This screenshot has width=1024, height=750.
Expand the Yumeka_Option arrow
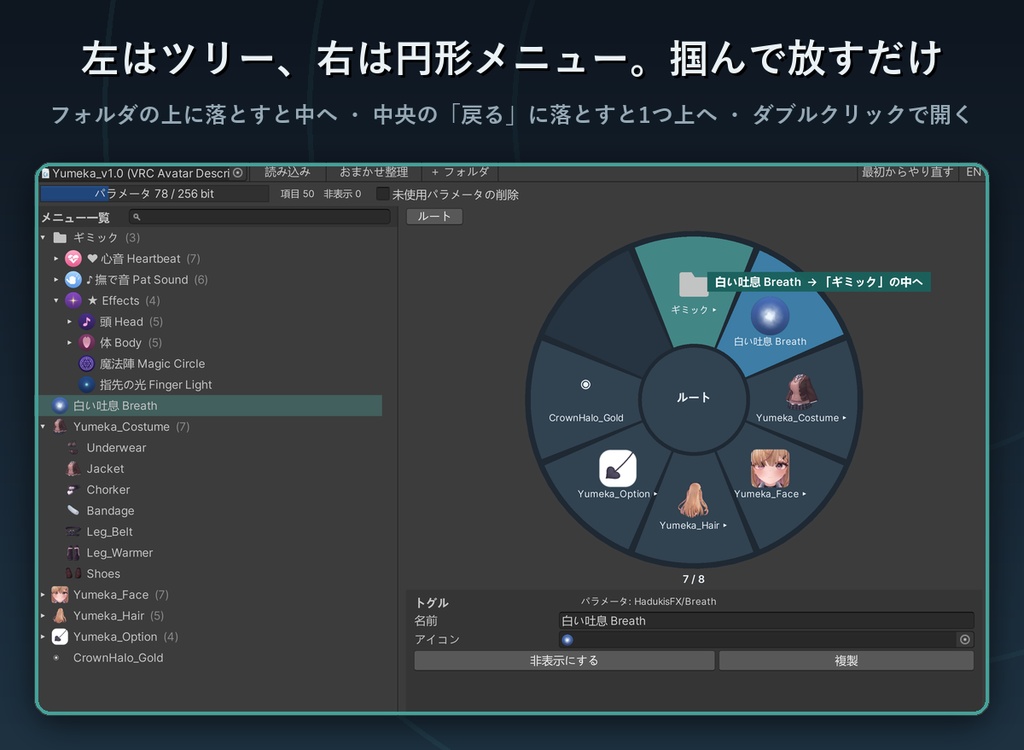tap(43, 636)
